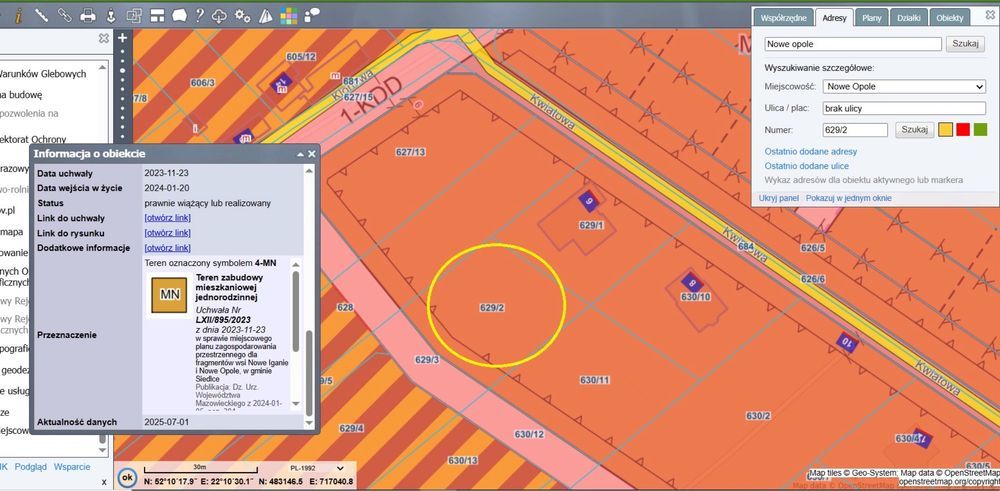Image resolution: width=1000 pixels, height=491 pixels.
Task: Click the colorful grid palette icon
Action: 288,15
